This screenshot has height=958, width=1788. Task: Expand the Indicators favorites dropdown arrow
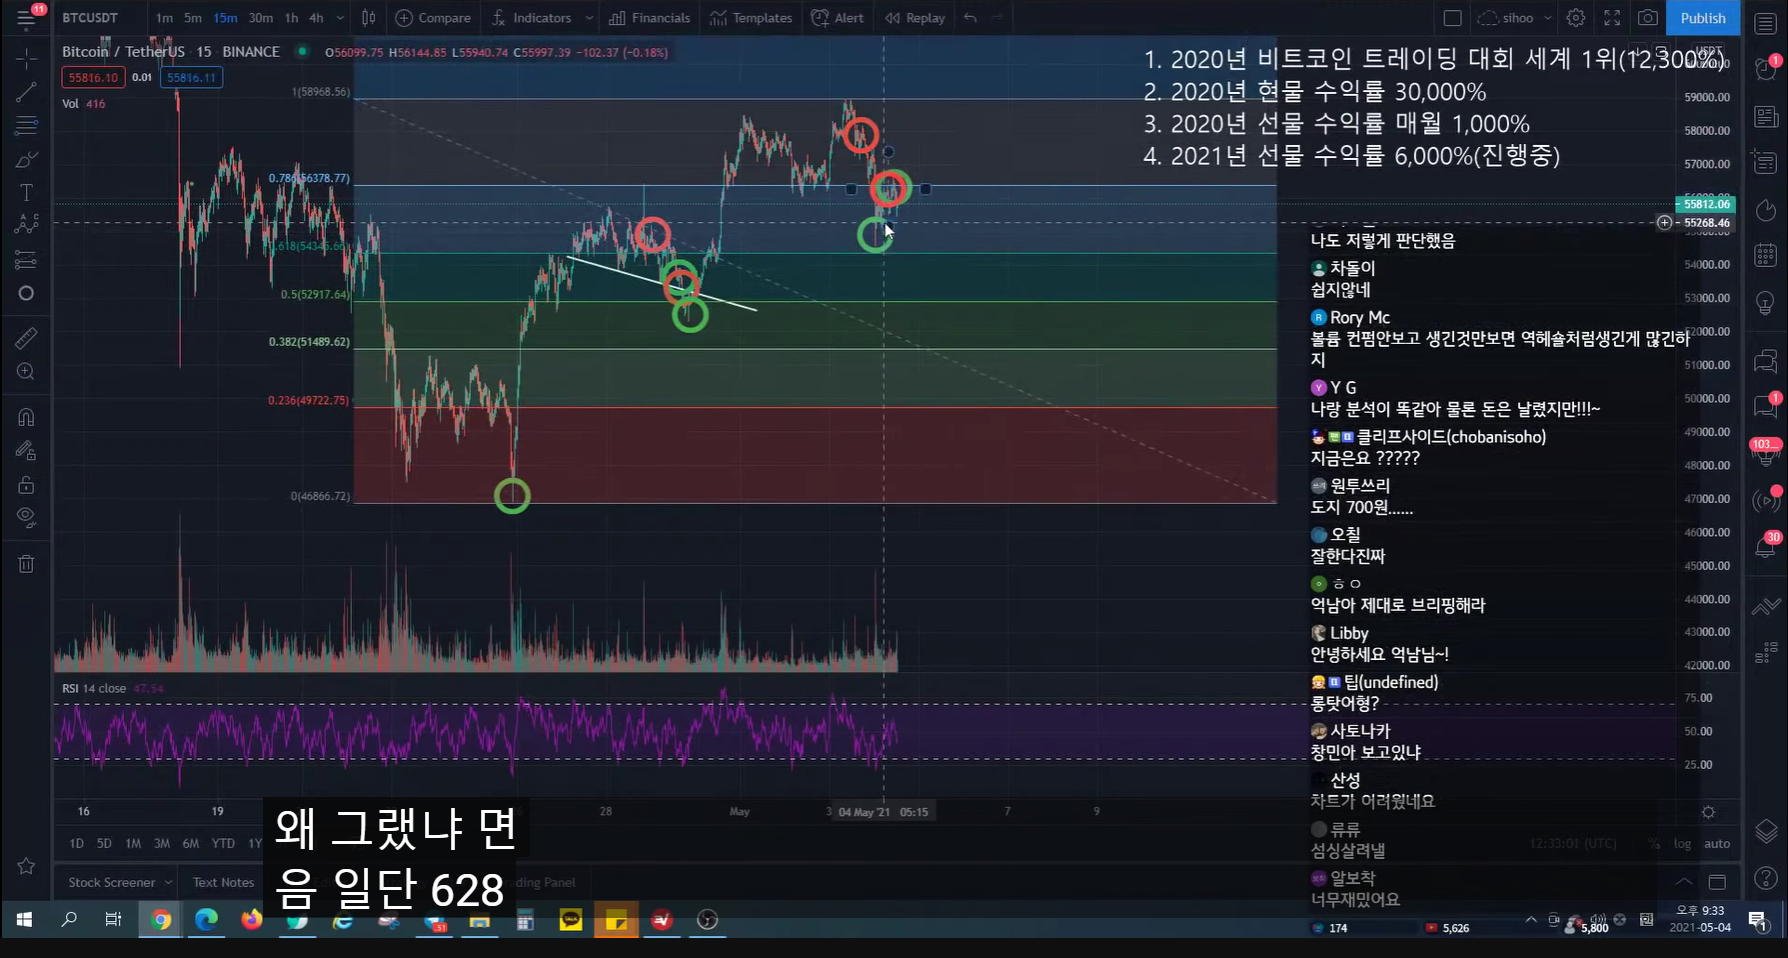589,18
